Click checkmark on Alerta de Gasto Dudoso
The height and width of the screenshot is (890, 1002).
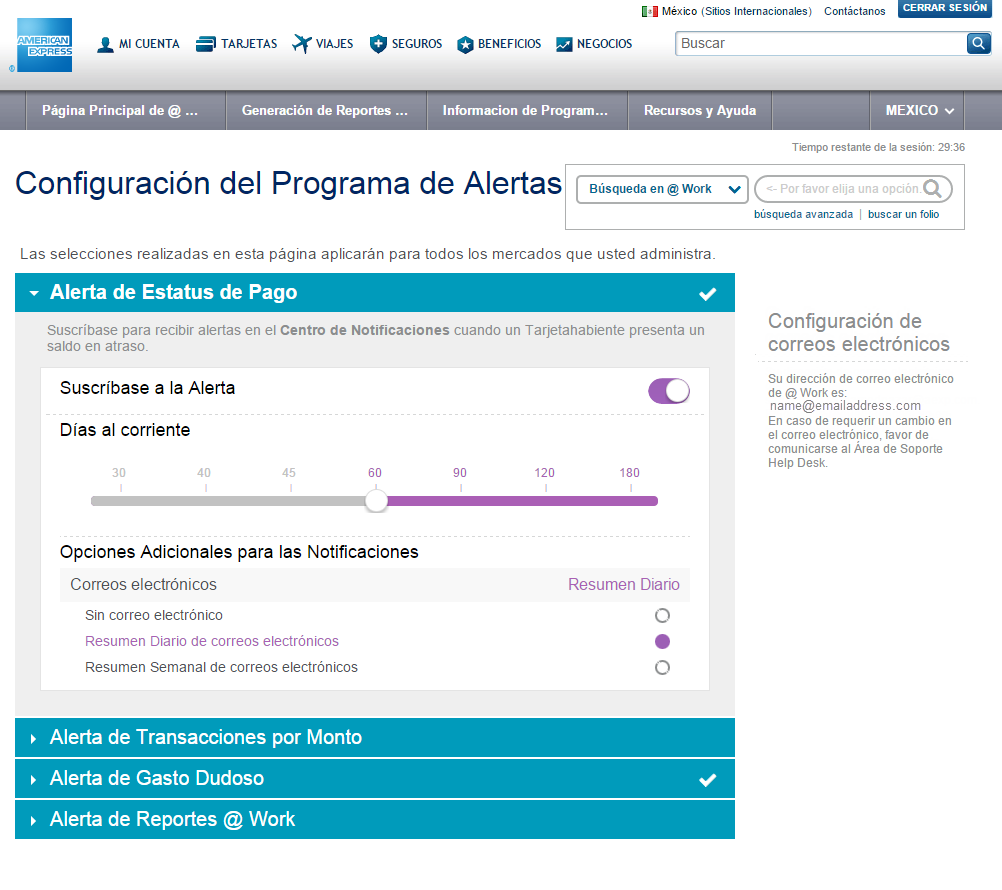(x=707, y=780)
